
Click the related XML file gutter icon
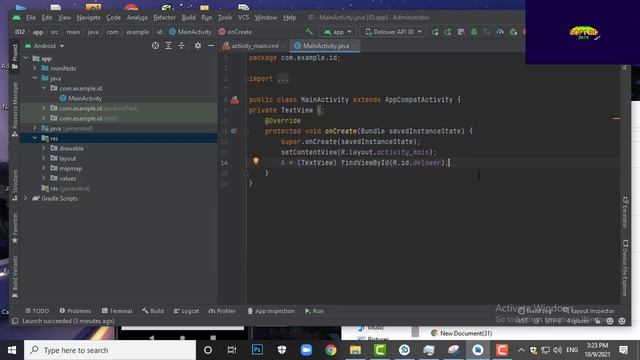point(235,100)
